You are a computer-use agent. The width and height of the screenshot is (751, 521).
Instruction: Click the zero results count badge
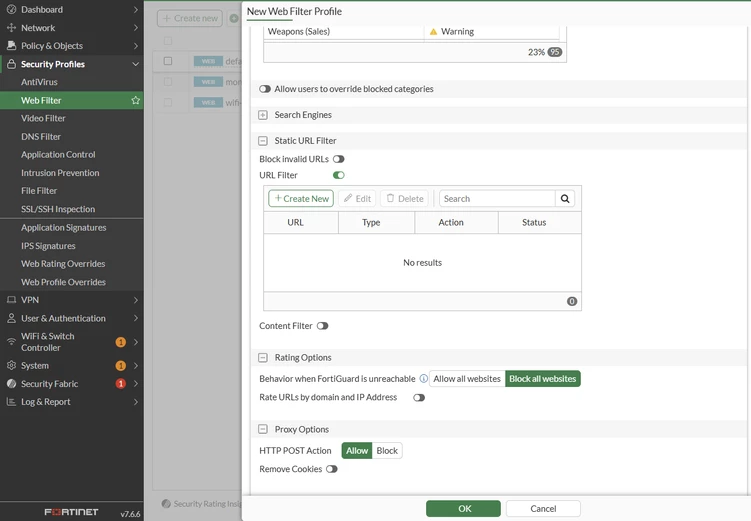pos(572,301)
